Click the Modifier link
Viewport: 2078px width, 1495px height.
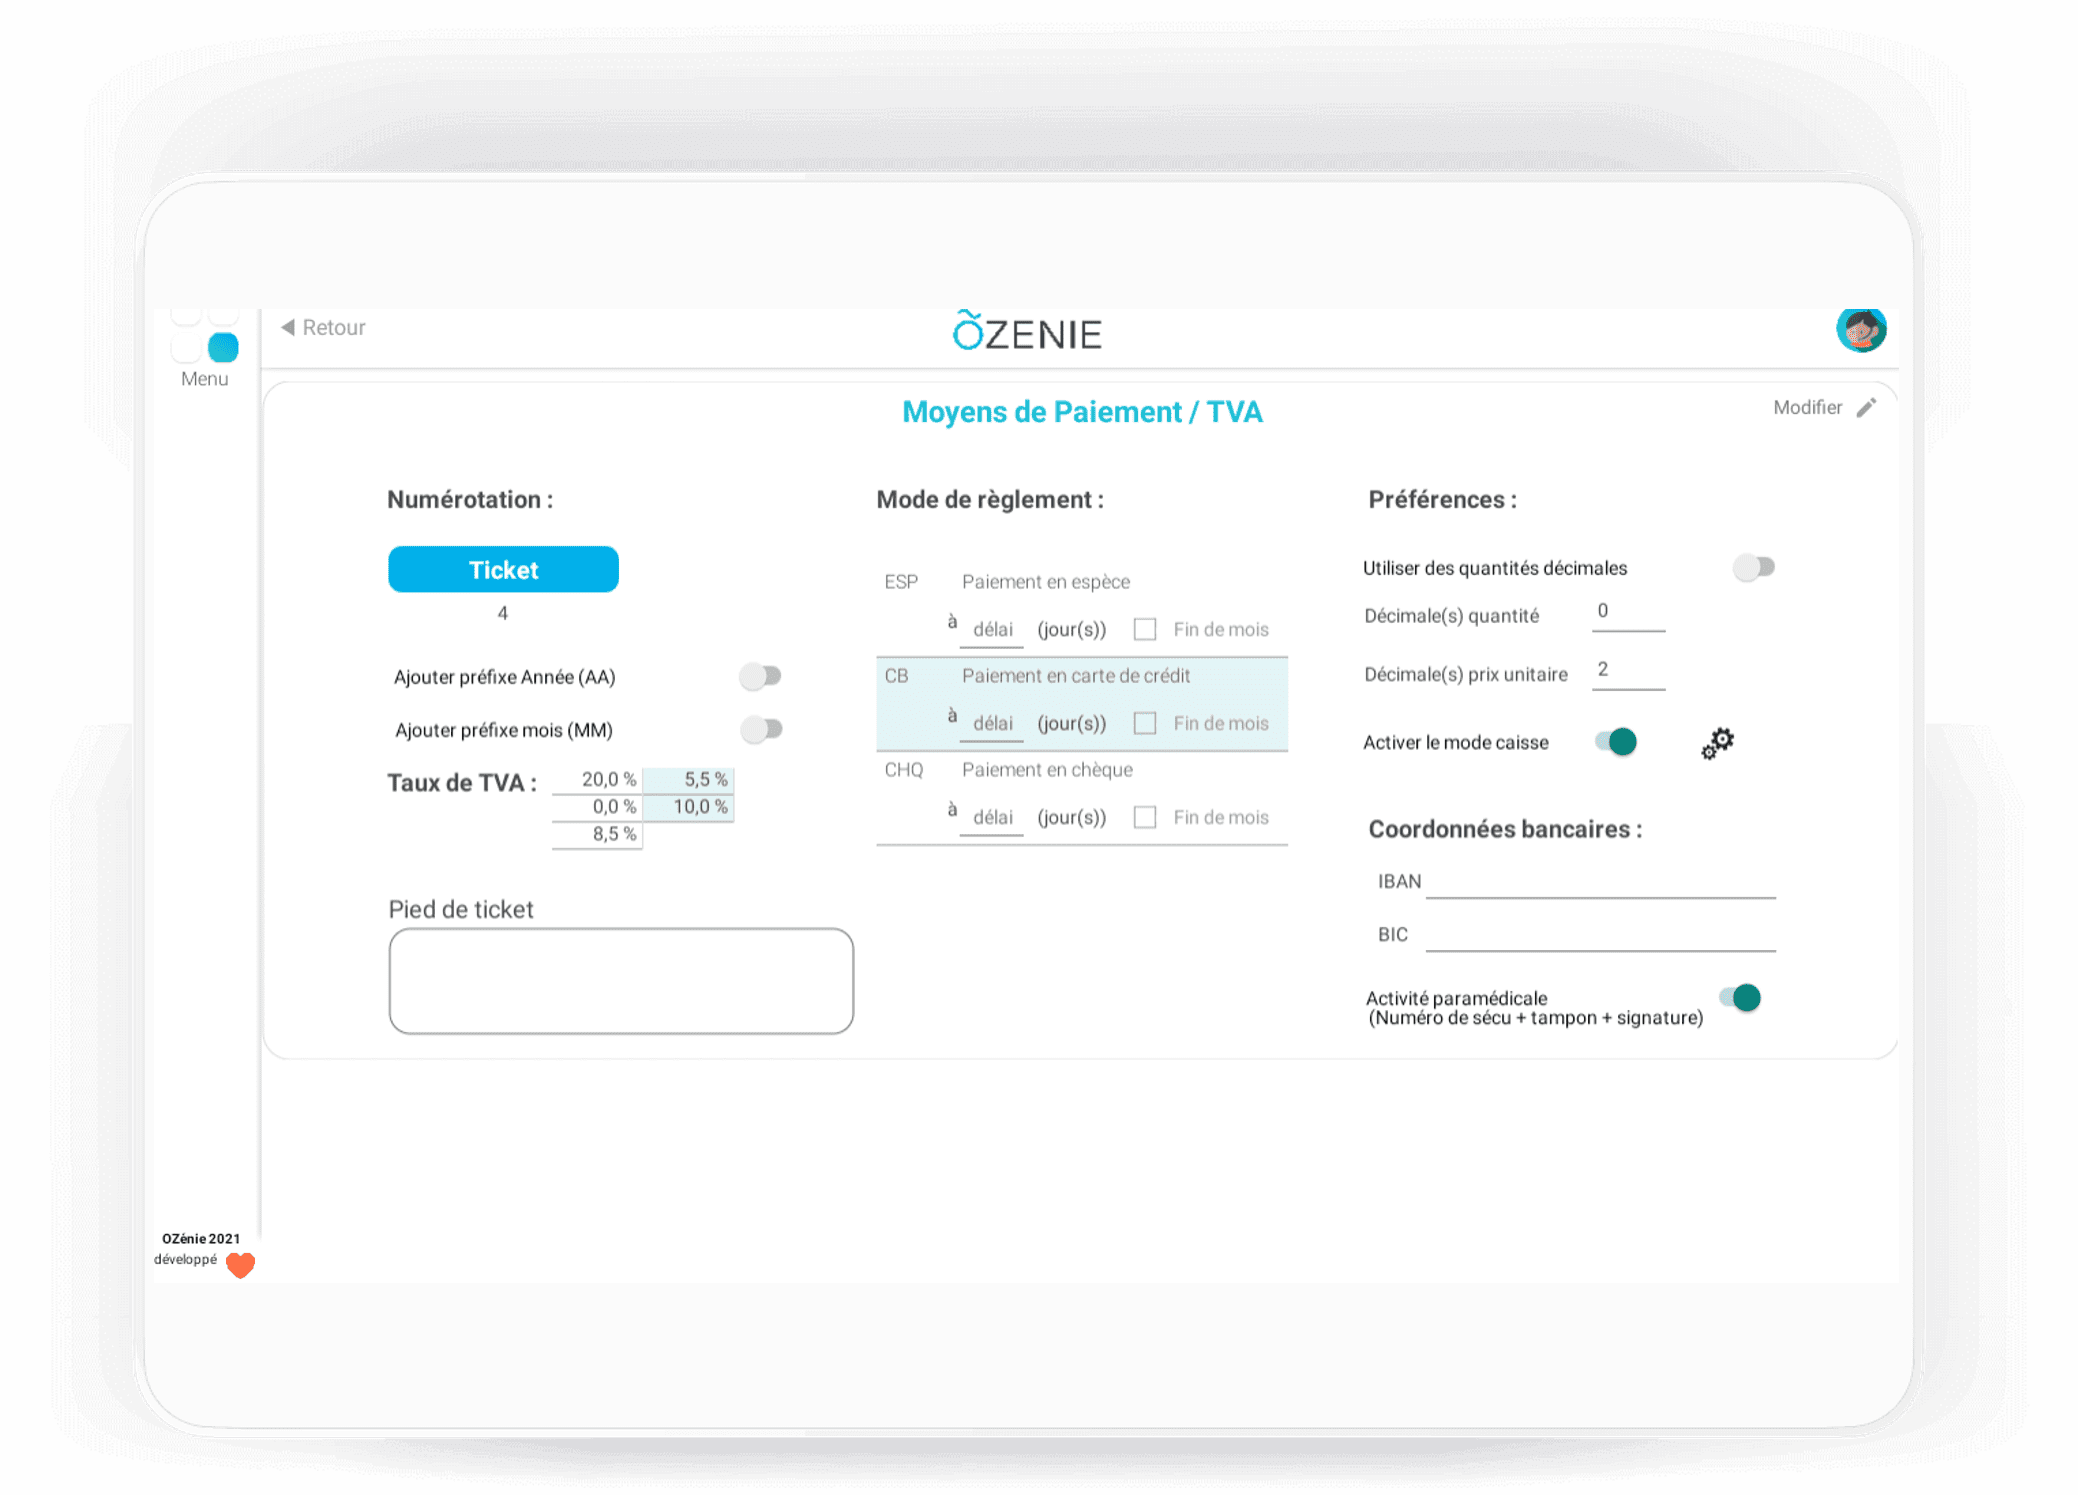(1807, 408)
